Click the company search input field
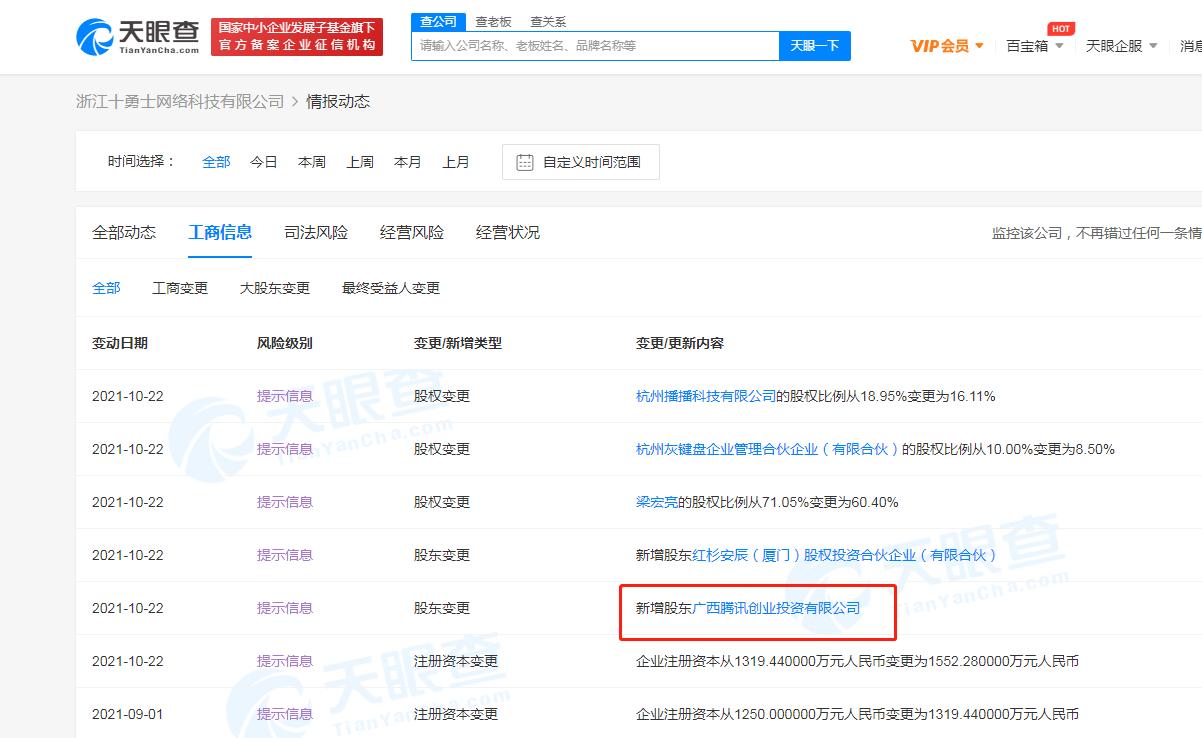Viewport: 1202px width, 738px height. 595,46
